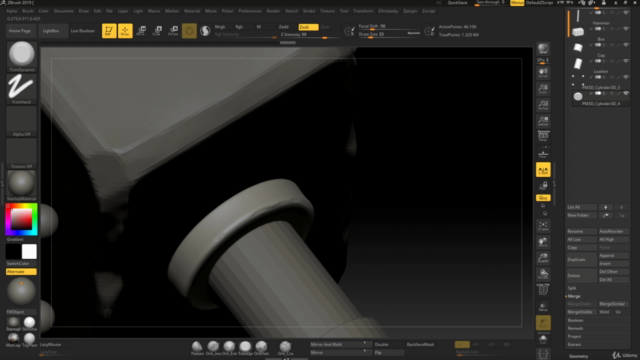Open the Preferences menu
640x360 pixels.
click(249, 11)
